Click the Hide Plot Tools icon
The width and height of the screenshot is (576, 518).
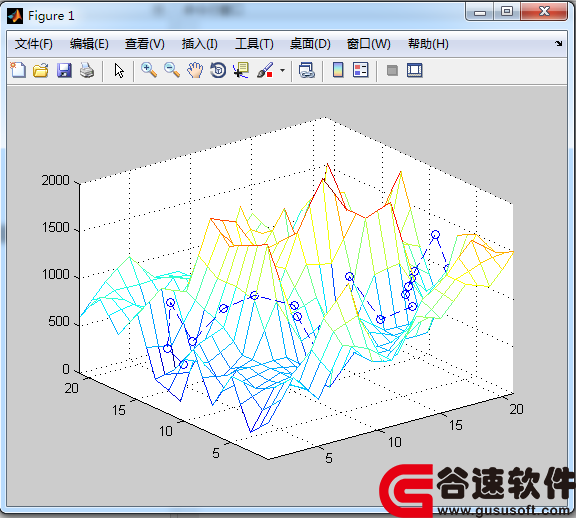(392, 70)
